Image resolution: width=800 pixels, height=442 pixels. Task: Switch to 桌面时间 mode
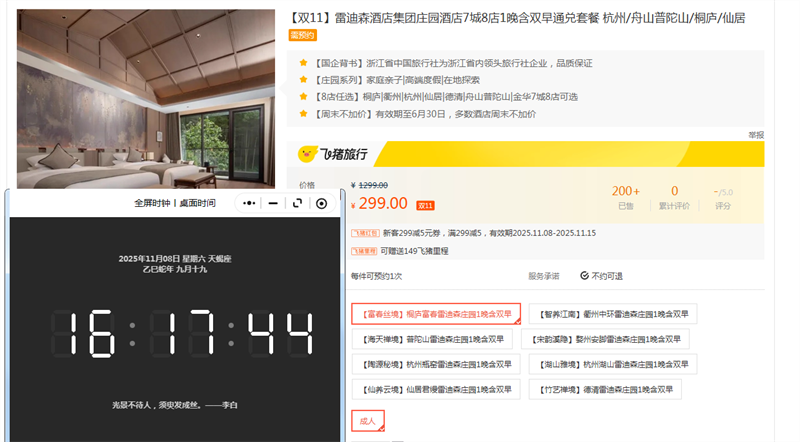197,203
